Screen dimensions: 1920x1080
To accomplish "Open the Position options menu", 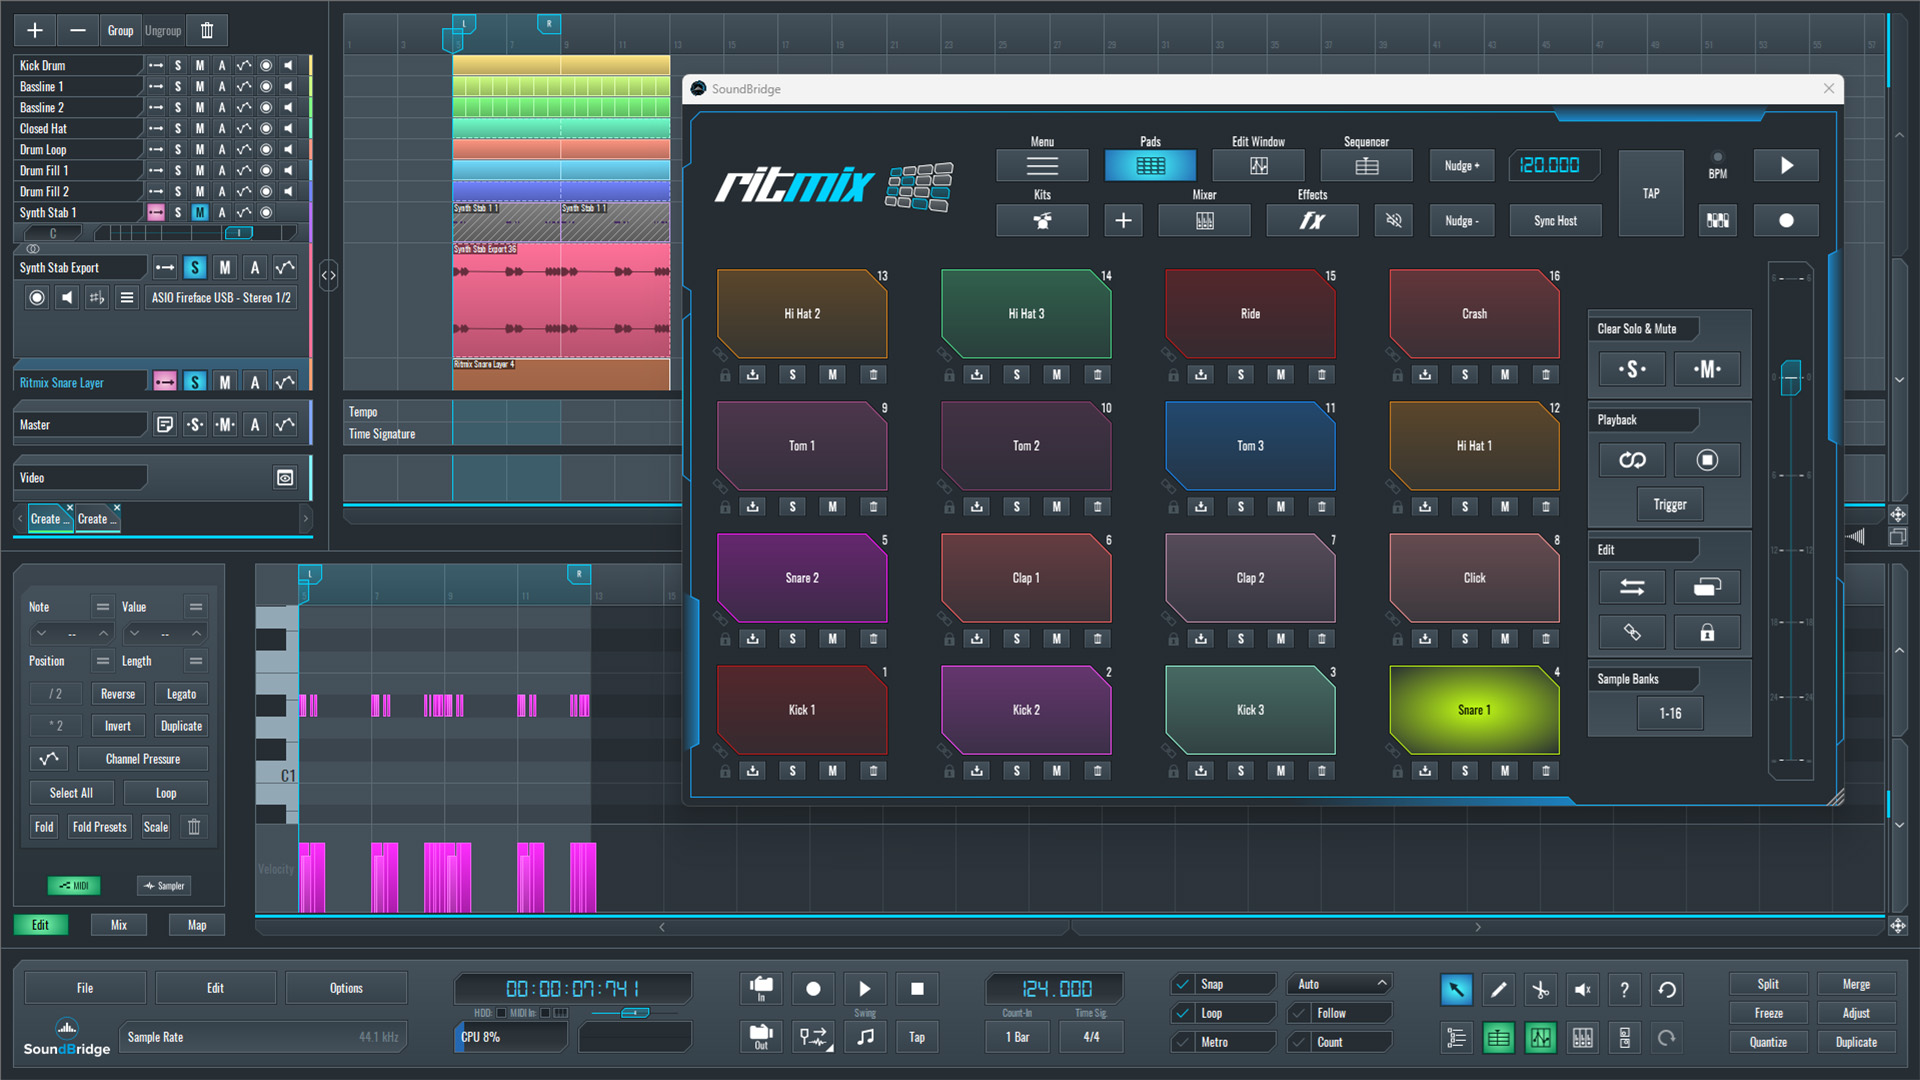I will pos(103,661).
